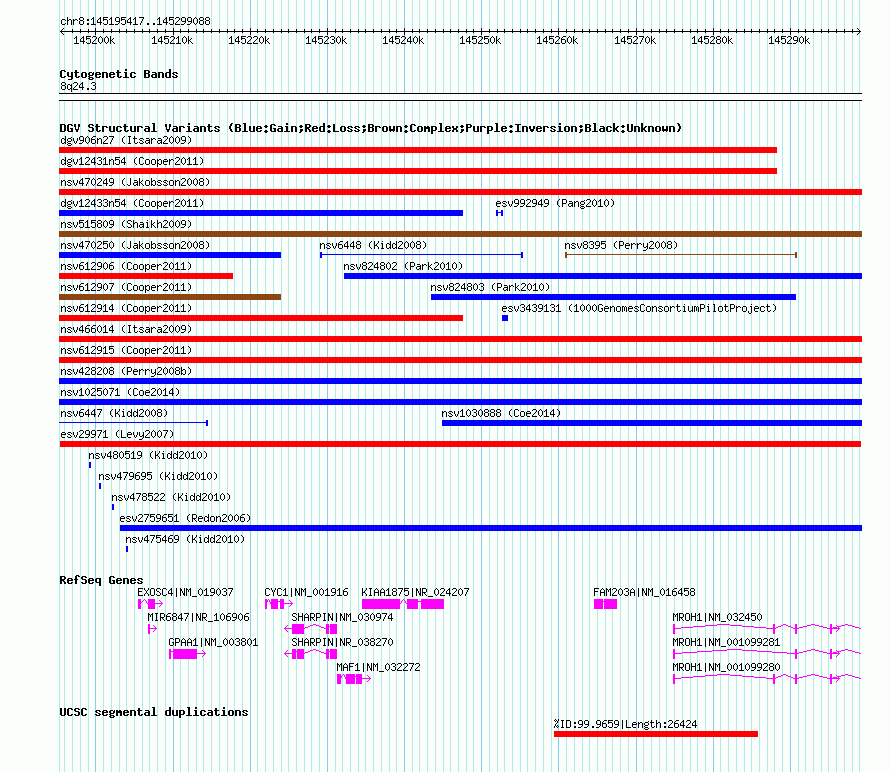The image size is (890, 772).
Task: Click the CYC1 gene glyph
Action: (279, 604)
